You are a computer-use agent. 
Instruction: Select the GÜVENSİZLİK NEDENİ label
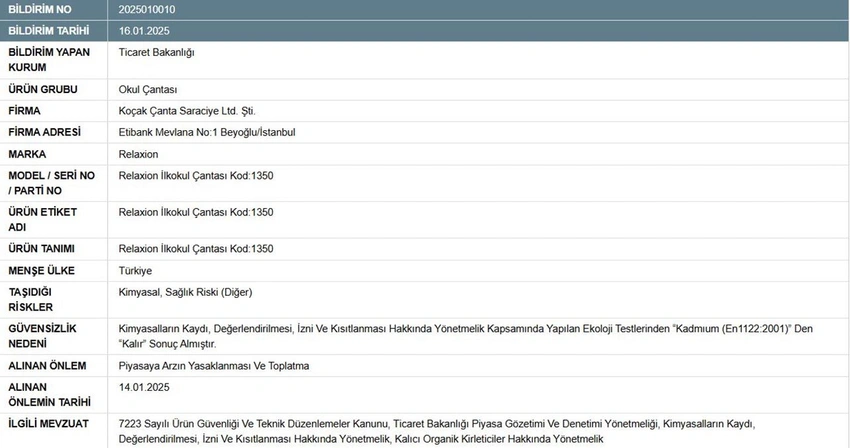tap(42, 336)
